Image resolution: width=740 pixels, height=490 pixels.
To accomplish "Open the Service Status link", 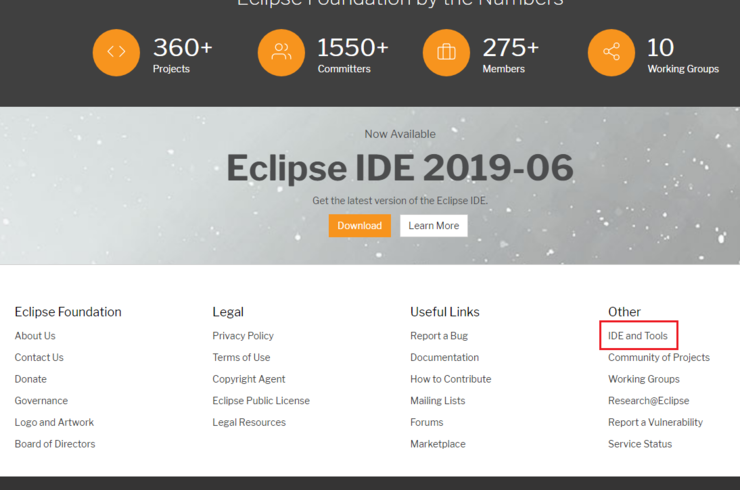I will pos(640,444).
